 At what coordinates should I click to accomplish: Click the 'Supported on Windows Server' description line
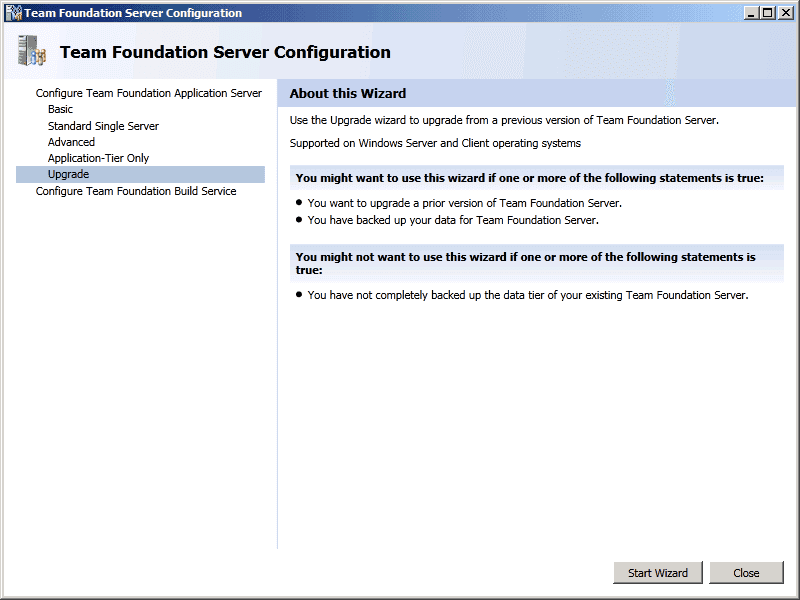pyautogui.click(x=435, y=143)
